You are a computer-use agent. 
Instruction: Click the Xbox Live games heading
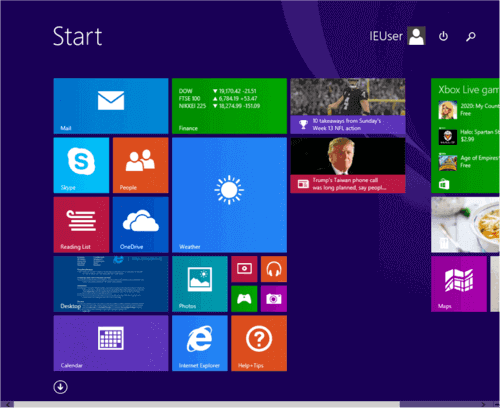click(x=469, y=90)
